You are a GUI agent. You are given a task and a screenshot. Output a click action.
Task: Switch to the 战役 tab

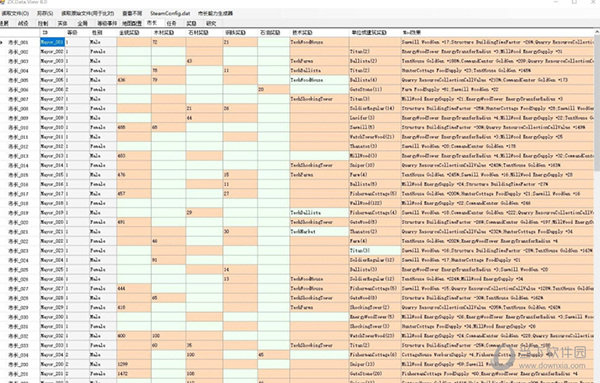pyautogui.click(x=23, y=23)
